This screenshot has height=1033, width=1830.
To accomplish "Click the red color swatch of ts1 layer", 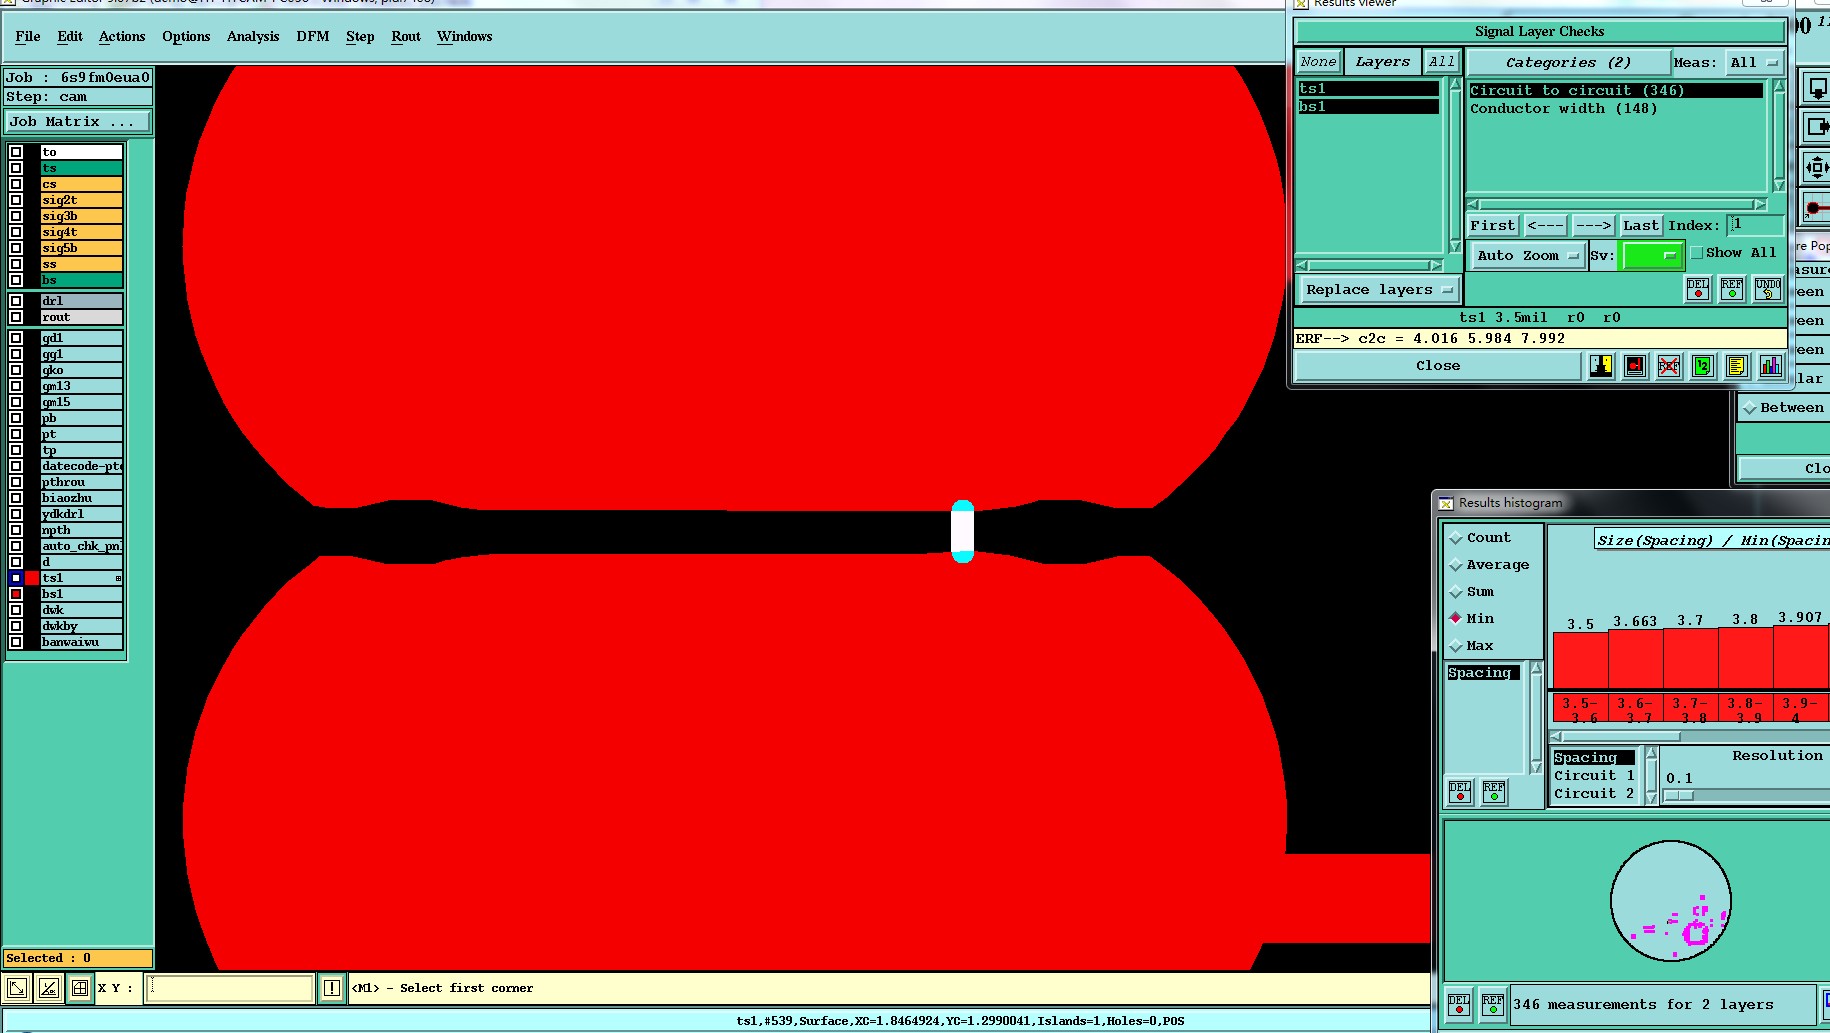I will 32,578.
